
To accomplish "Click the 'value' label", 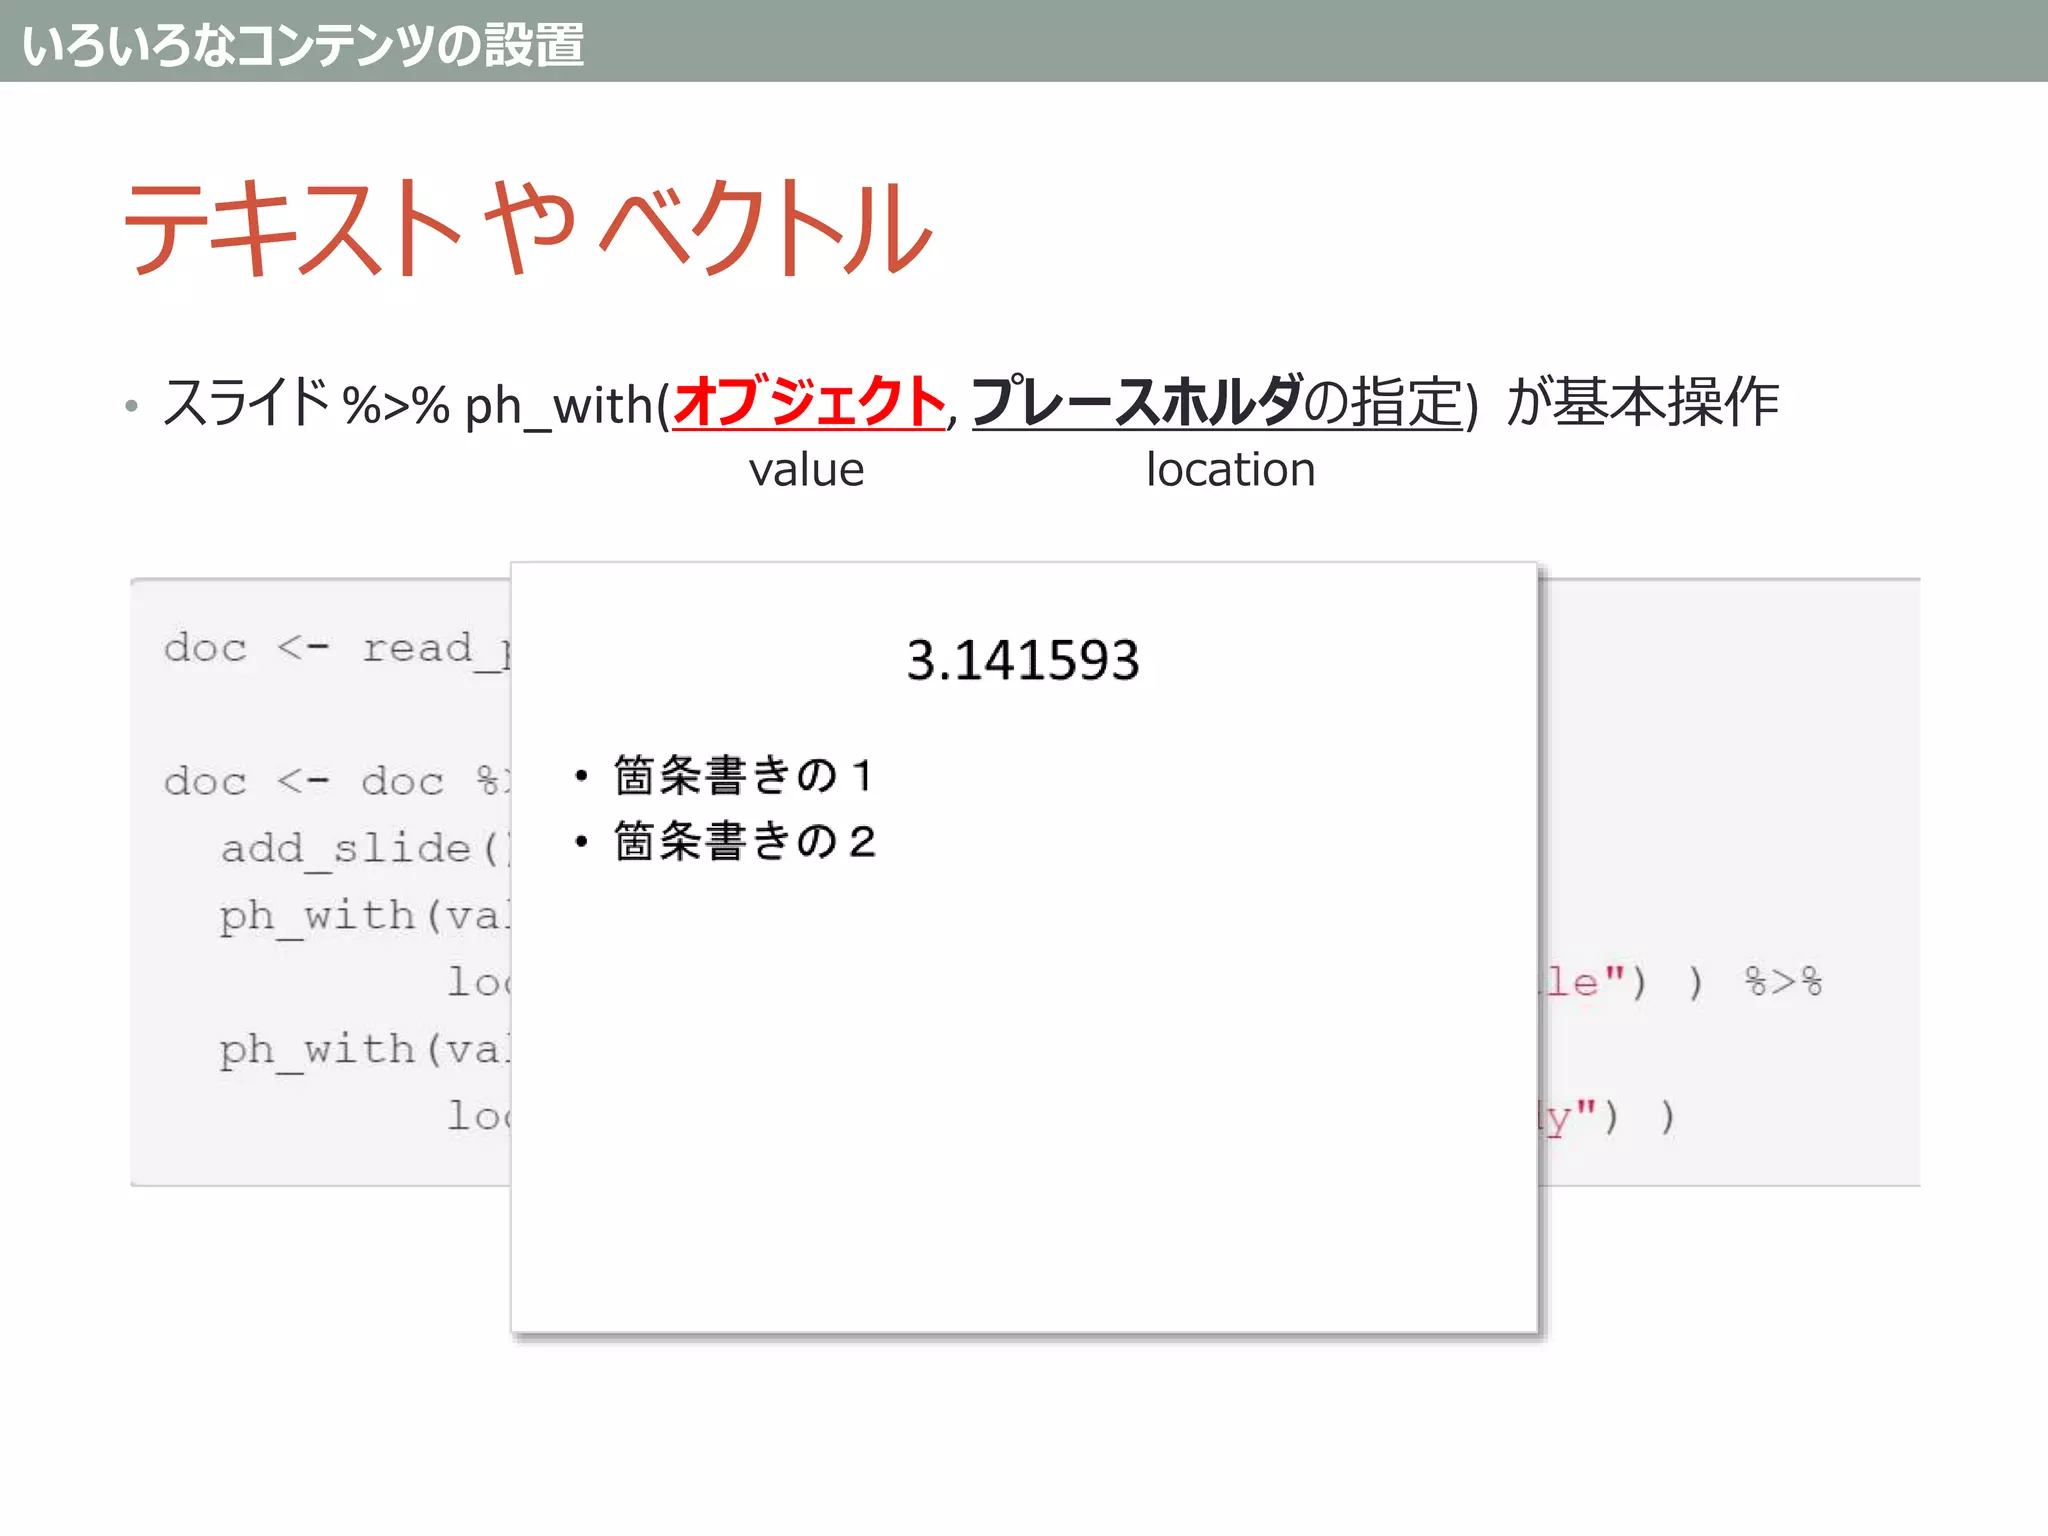I will click(806, 470).
